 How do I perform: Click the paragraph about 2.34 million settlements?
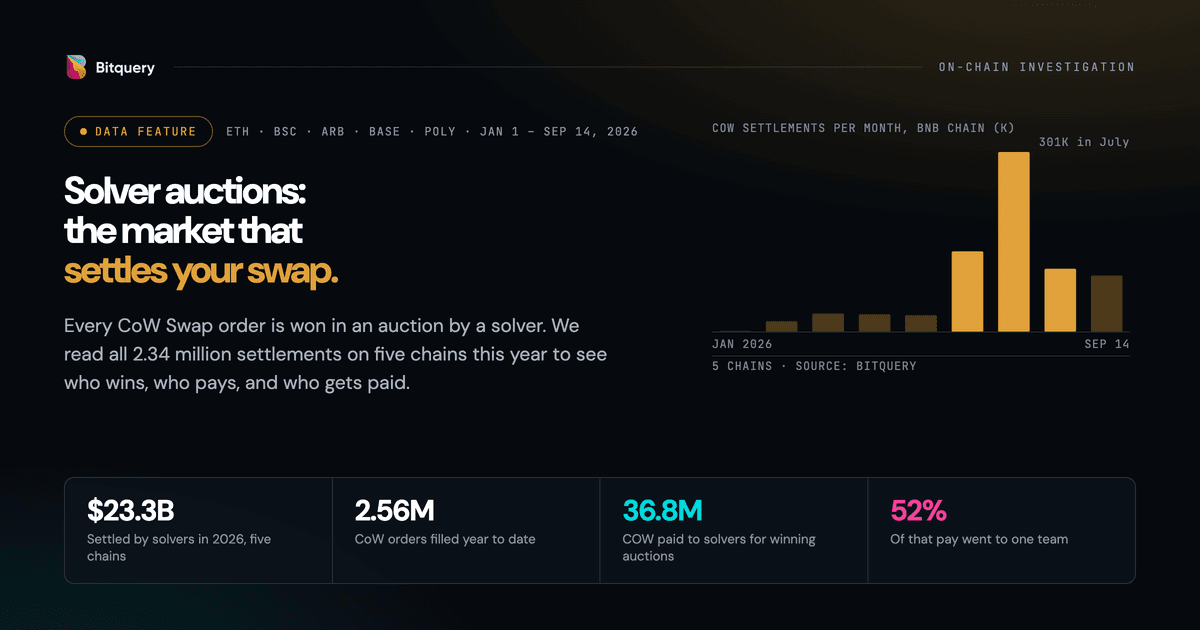(x=335, y=355)
